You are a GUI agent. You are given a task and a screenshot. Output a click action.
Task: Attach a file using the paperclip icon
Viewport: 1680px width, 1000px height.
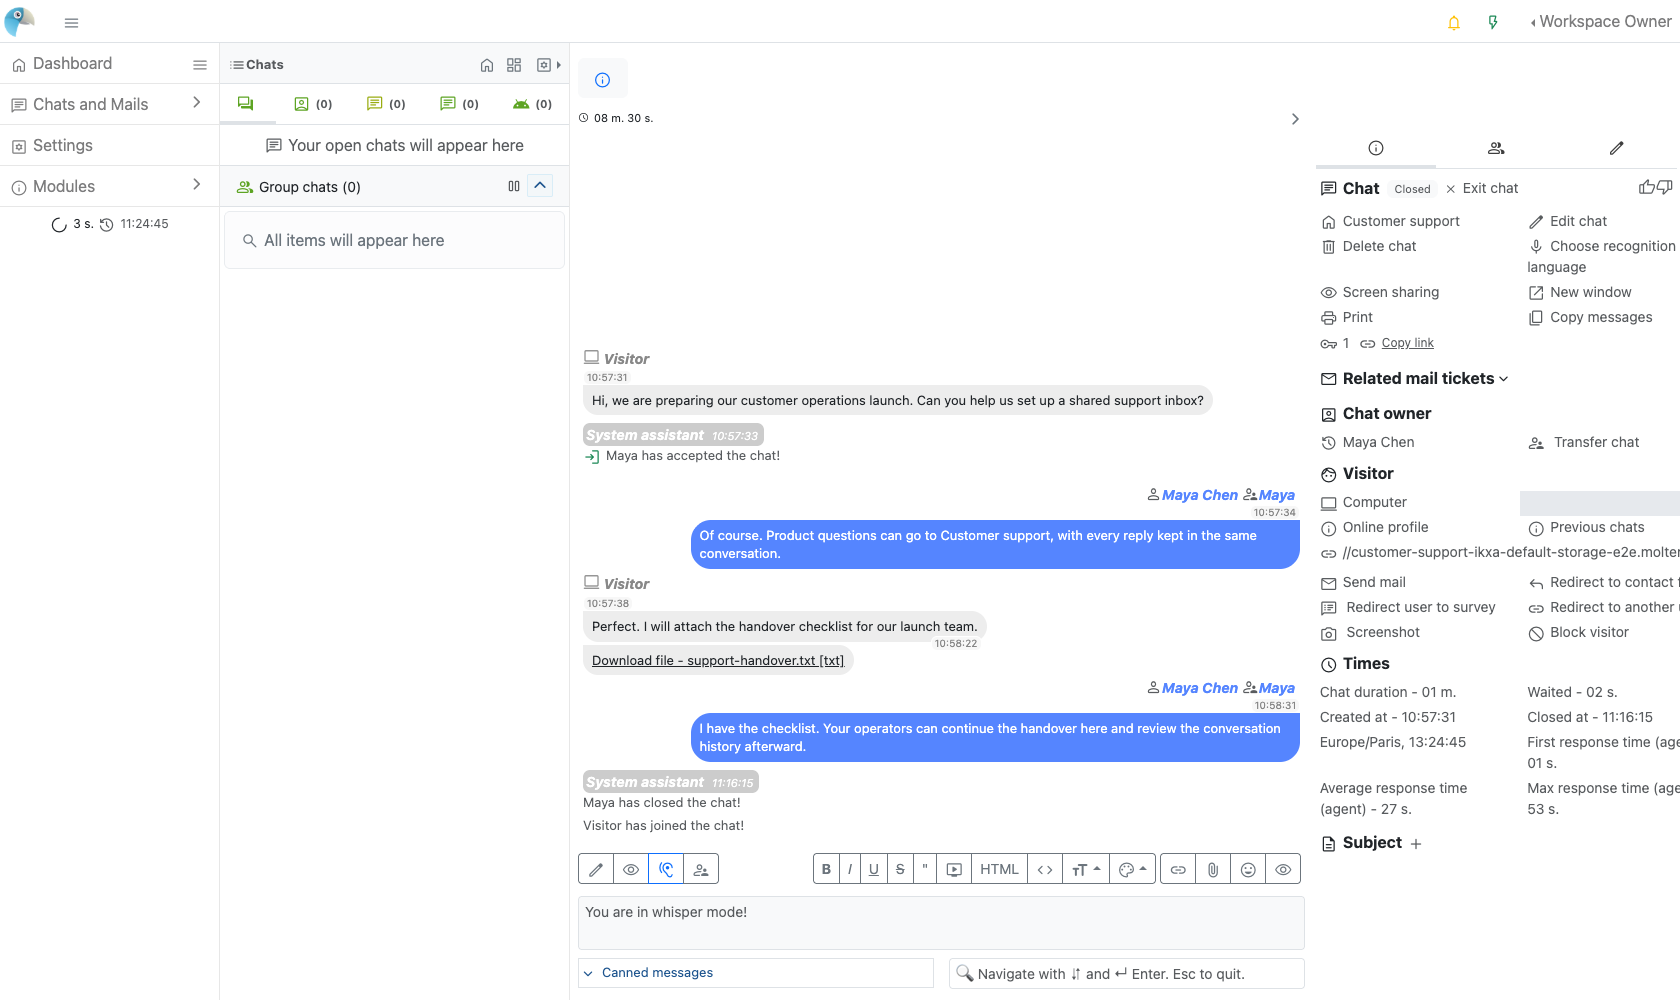pos(1213,869)
